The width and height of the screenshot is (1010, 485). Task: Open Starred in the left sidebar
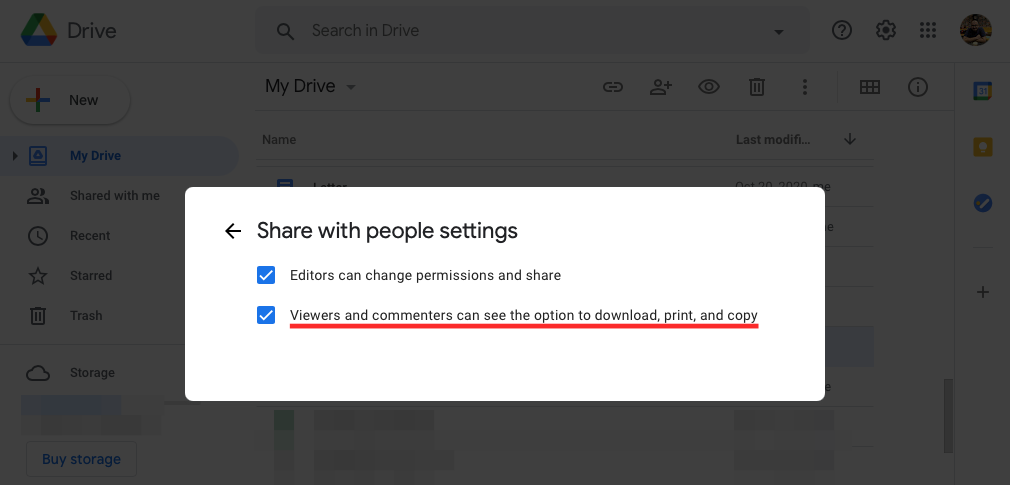(x=90, y=276)
